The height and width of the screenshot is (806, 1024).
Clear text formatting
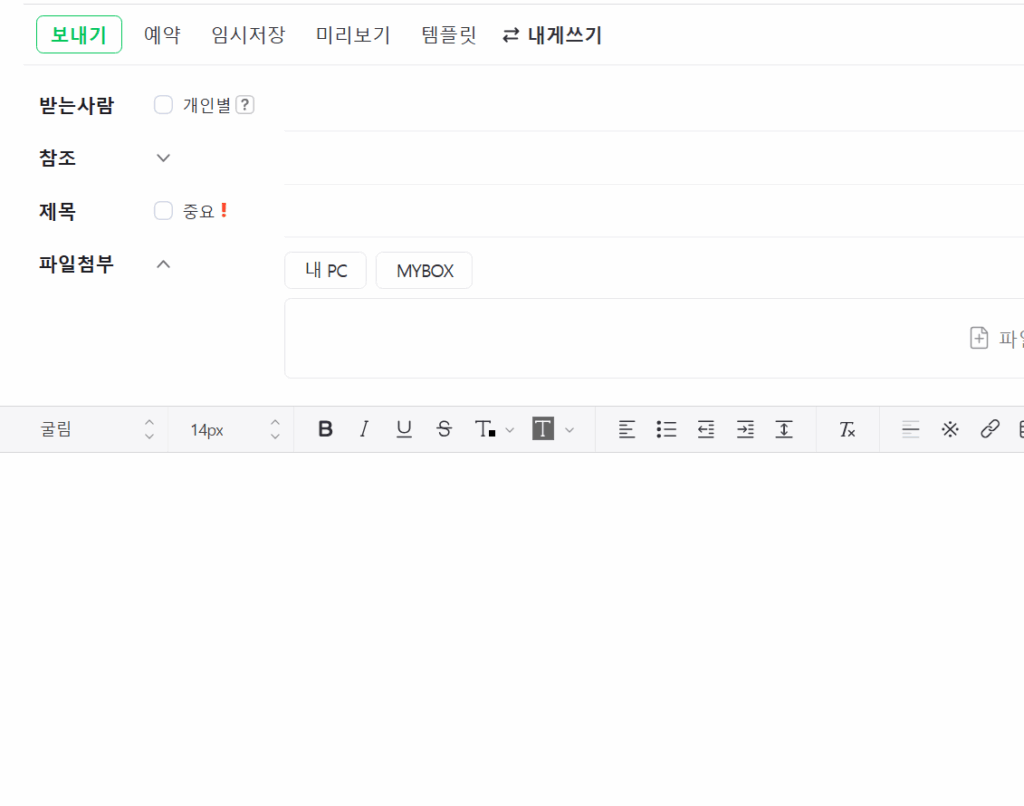(847, 429)
